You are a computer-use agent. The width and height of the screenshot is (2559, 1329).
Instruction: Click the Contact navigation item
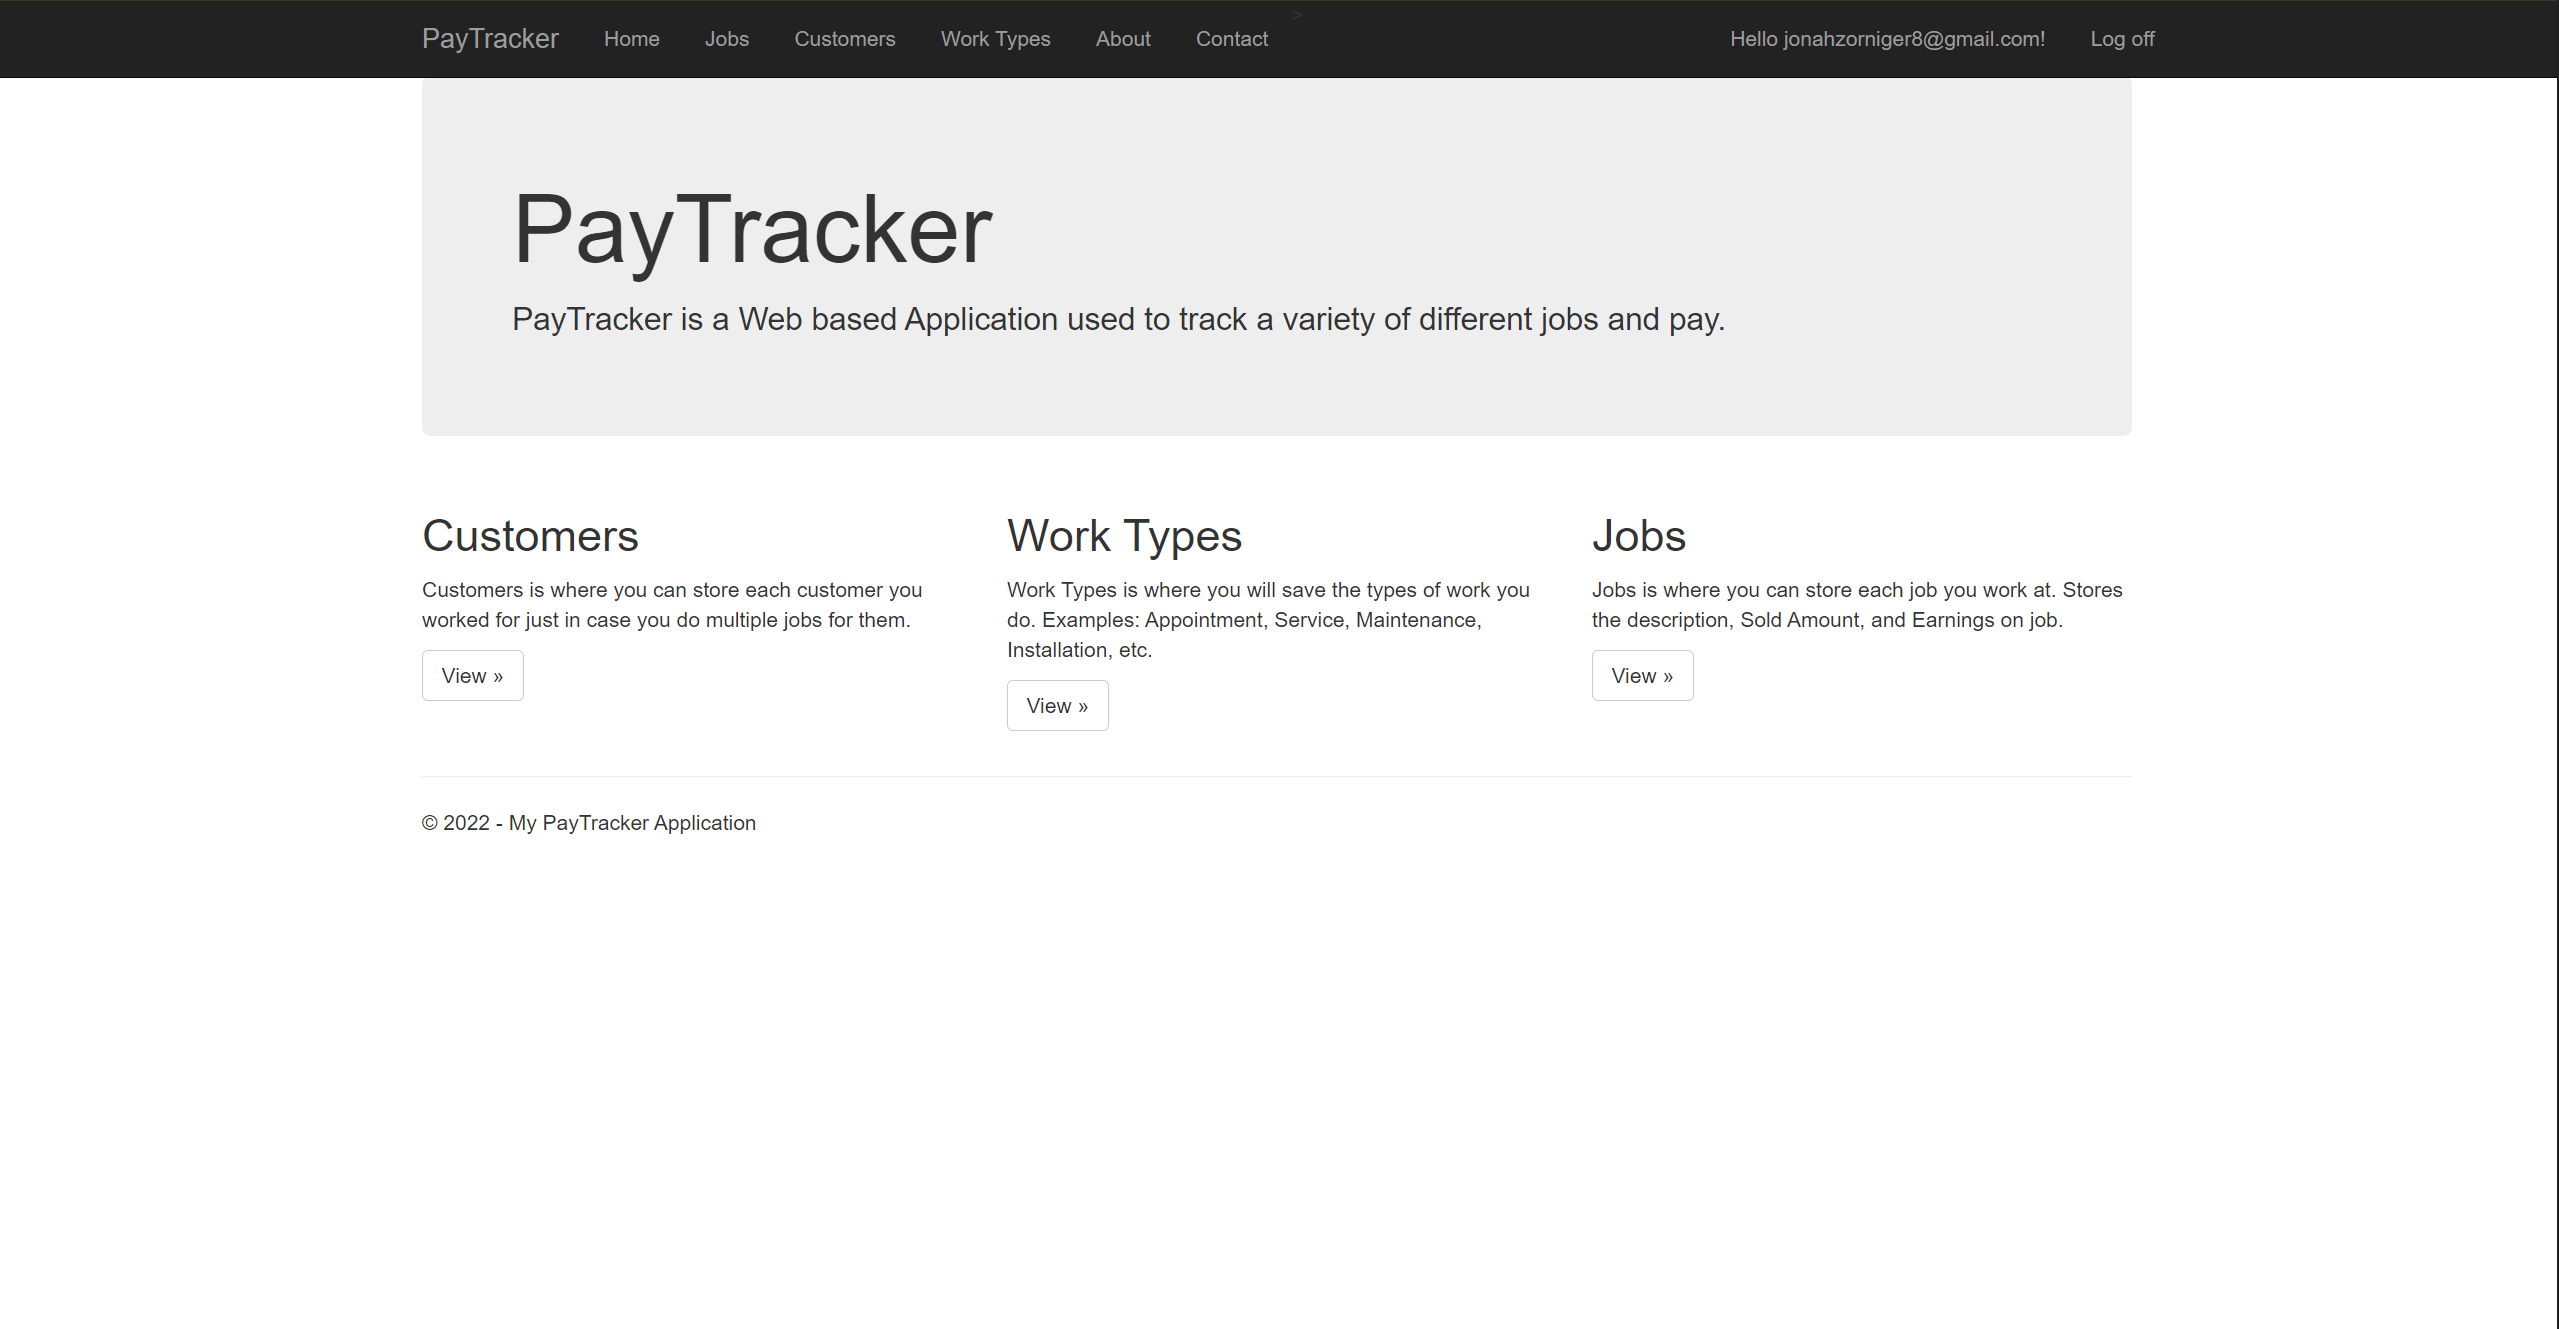[x=1229, y=39]
